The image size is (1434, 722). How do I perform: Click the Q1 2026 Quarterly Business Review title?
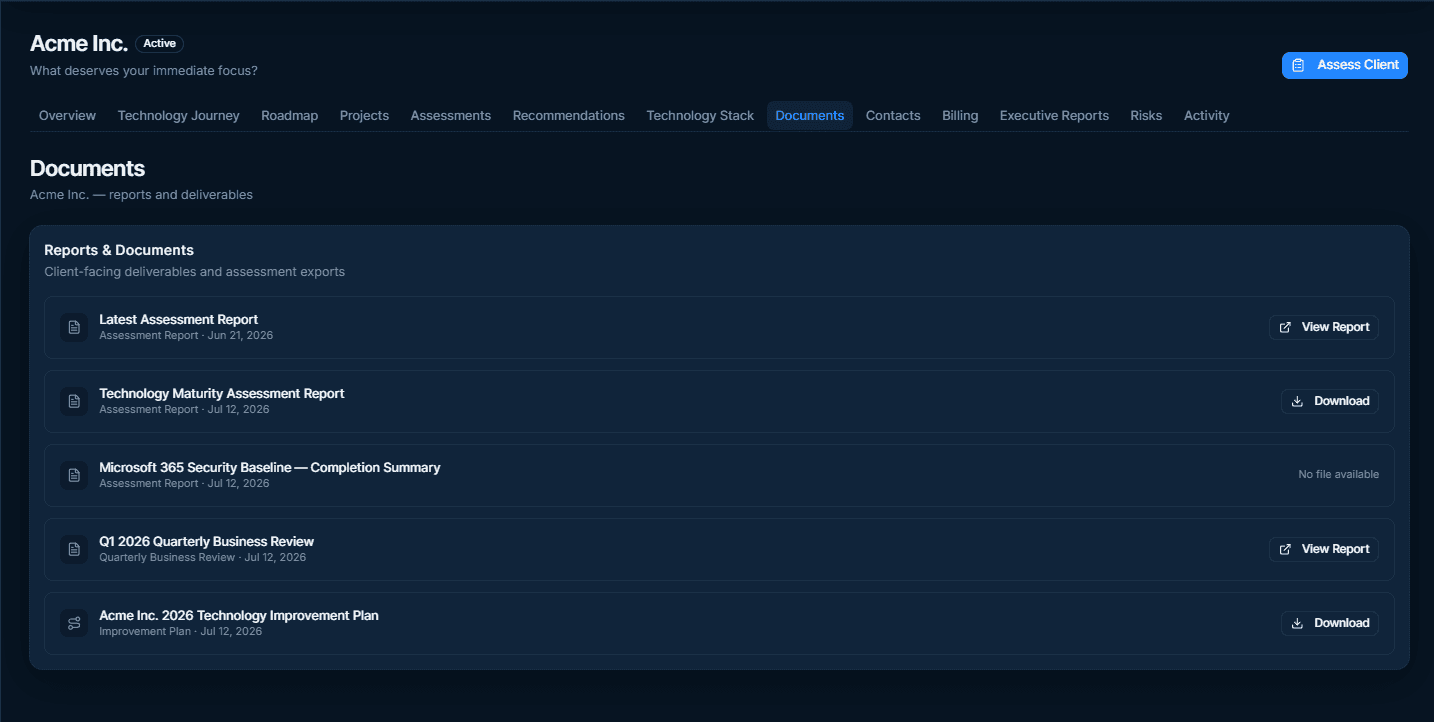point(207,542)
